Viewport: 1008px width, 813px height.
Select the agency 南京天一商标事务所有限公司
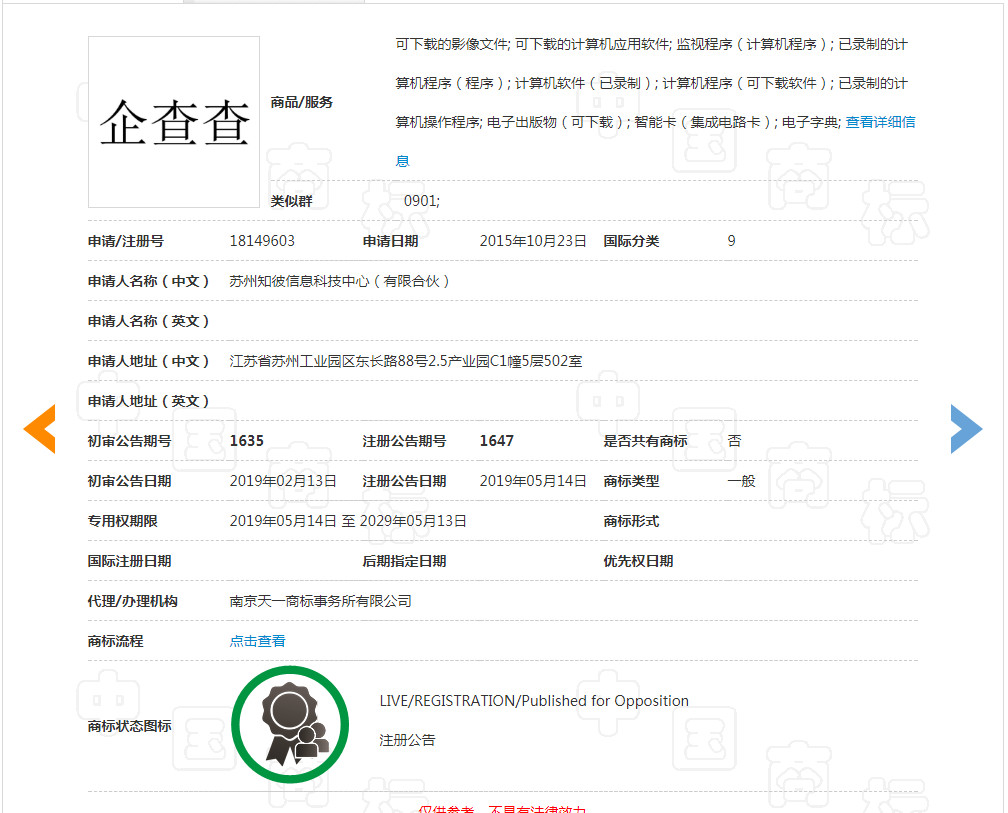(320, 601)
